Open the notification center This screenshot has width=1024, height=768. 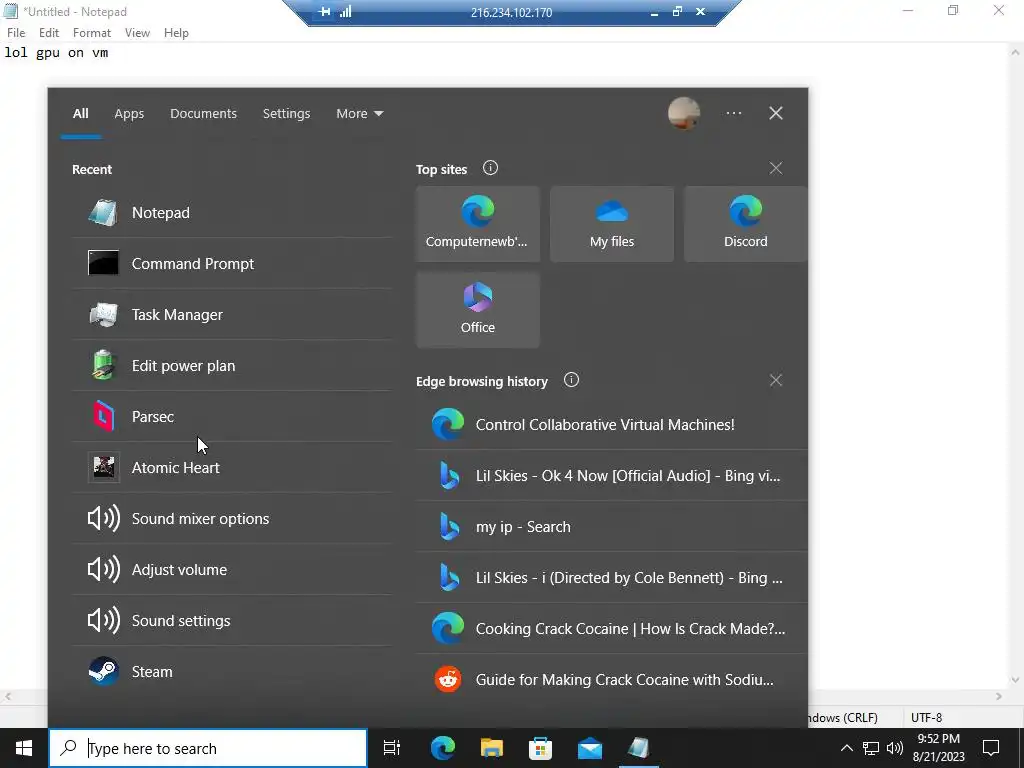click(x=991, y=748)
